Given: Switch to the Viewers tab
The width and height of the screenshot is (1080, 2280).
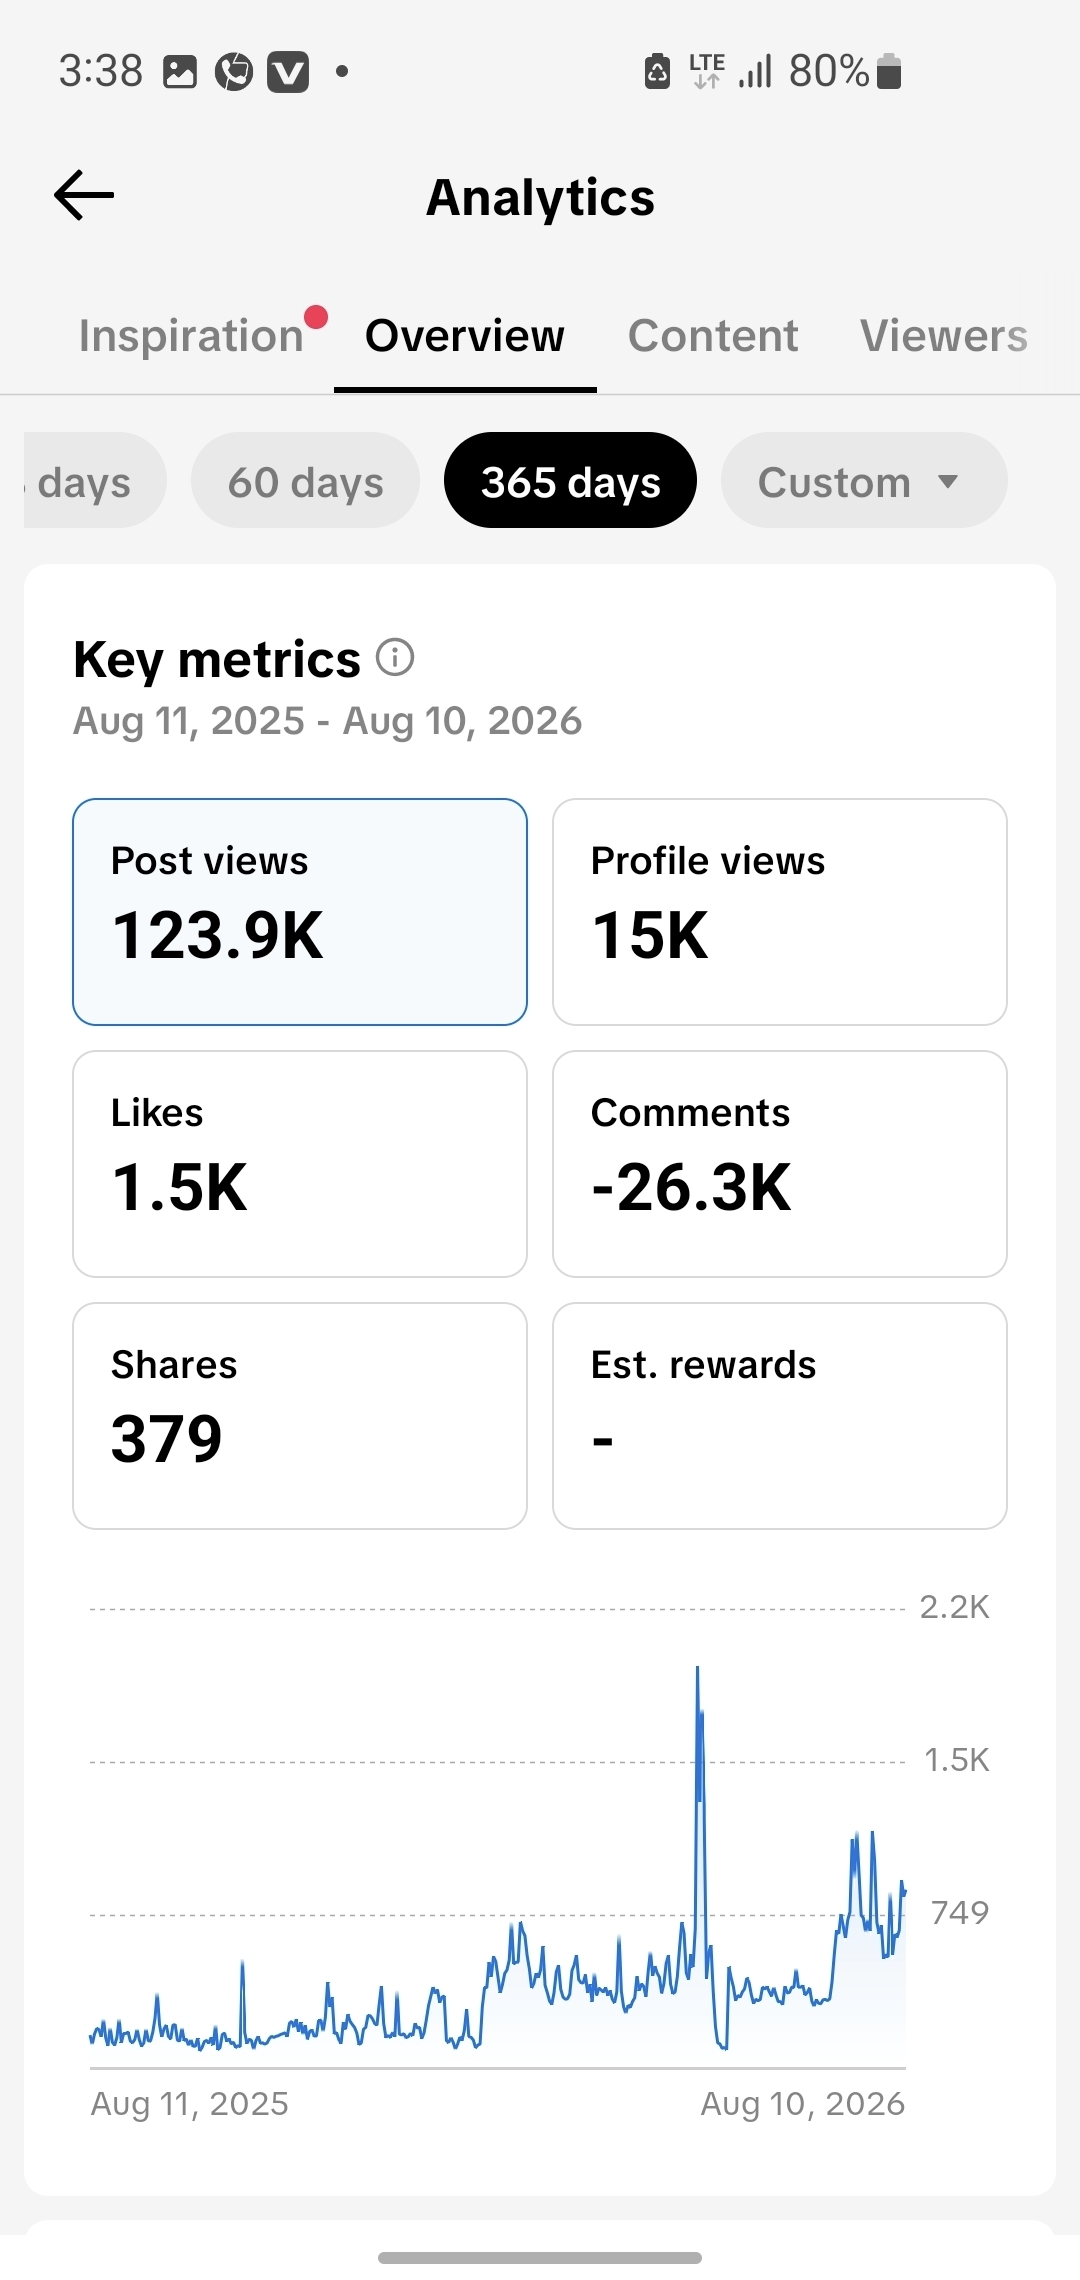Looking at the screenshot, I should pos(944,336).
